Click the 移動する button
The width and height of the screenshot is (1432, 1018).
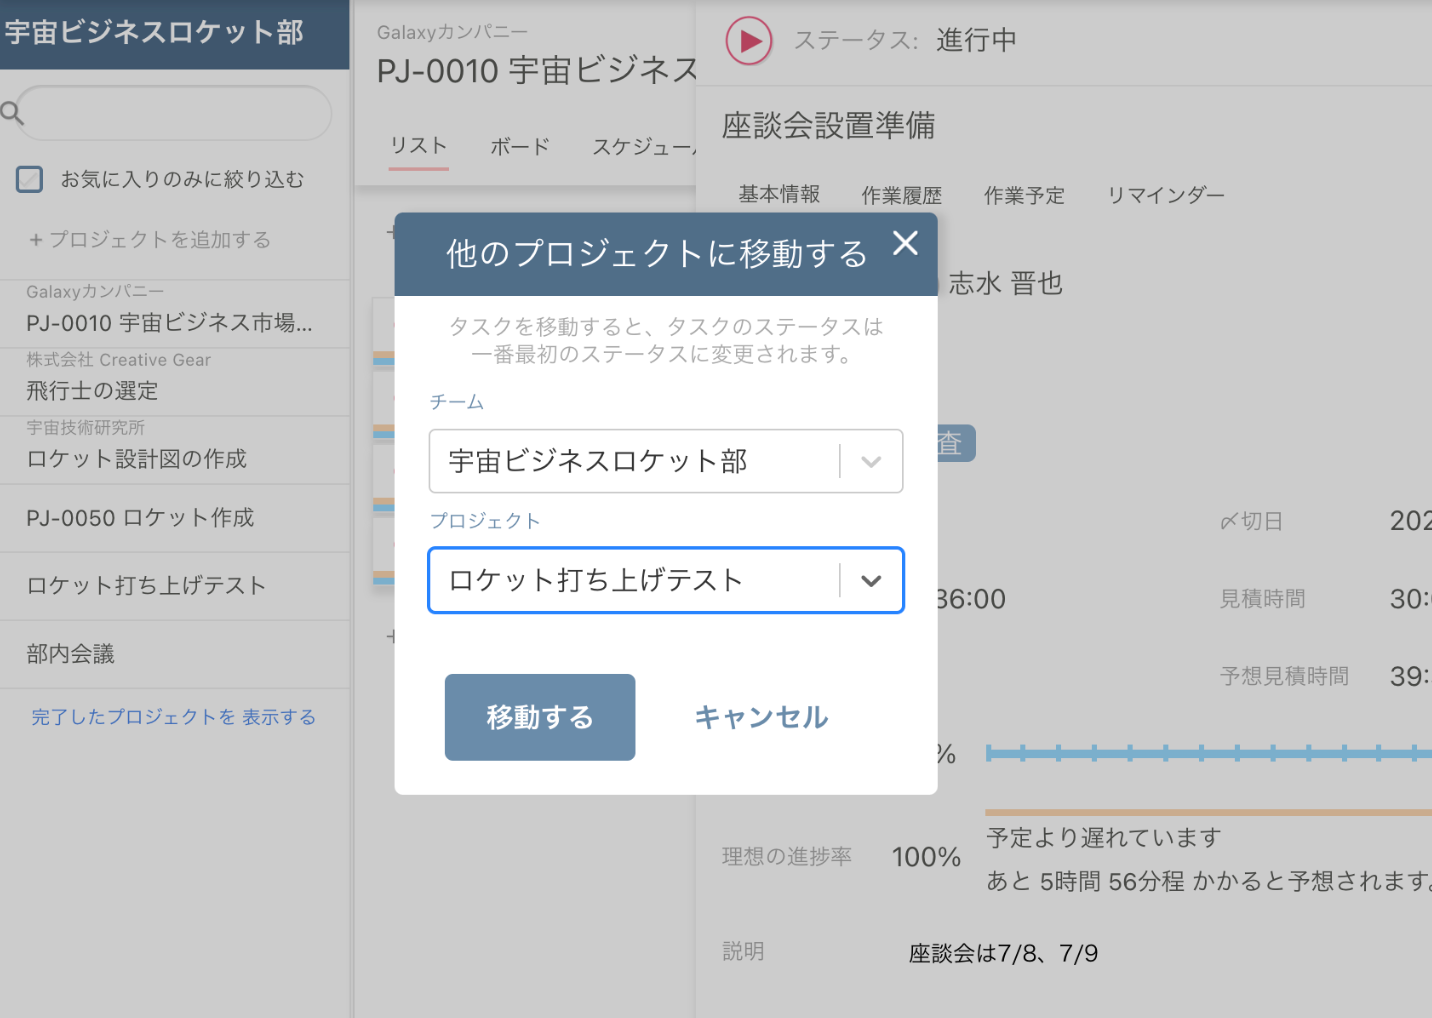click(x=539, y=717)
